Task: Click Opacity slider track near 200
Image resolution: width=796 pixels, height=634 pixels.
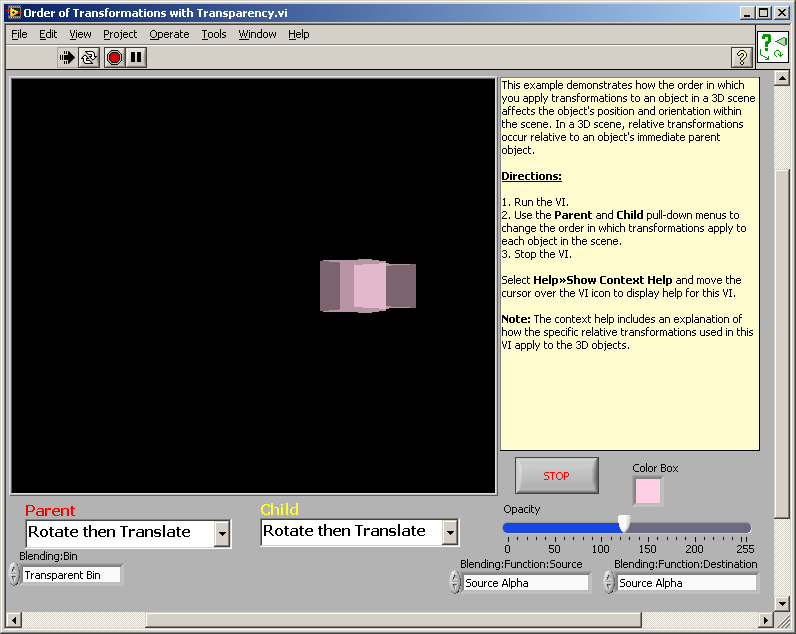Action: pyautogui.click(x=694, y=528)
